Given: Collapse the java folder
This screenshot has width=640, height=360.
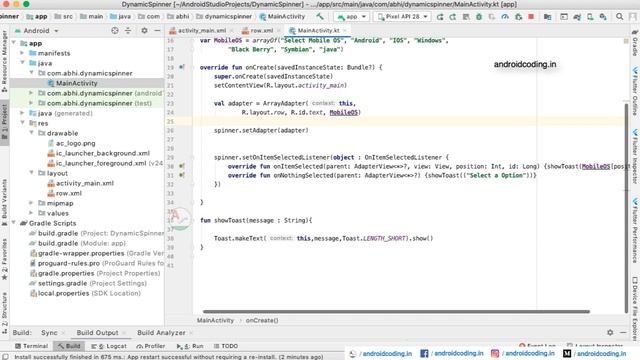Looking at the screenshot, I should click(22, 63).
